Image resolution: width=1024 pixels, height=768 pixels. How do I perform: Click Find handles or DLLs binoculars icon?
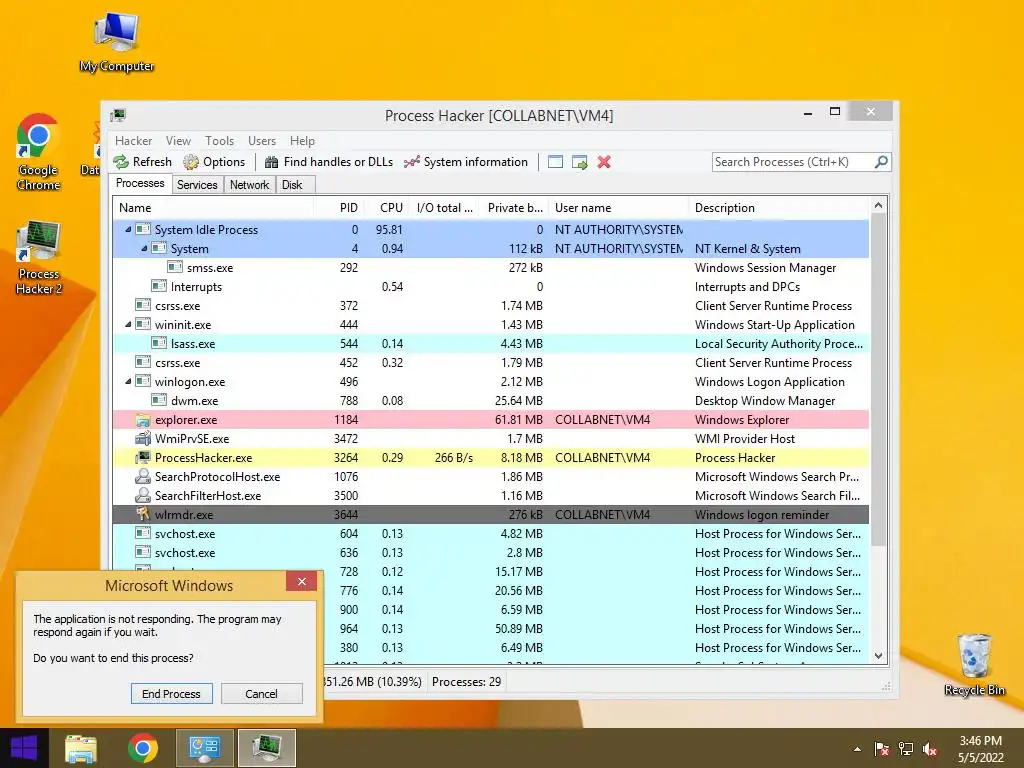271,162
